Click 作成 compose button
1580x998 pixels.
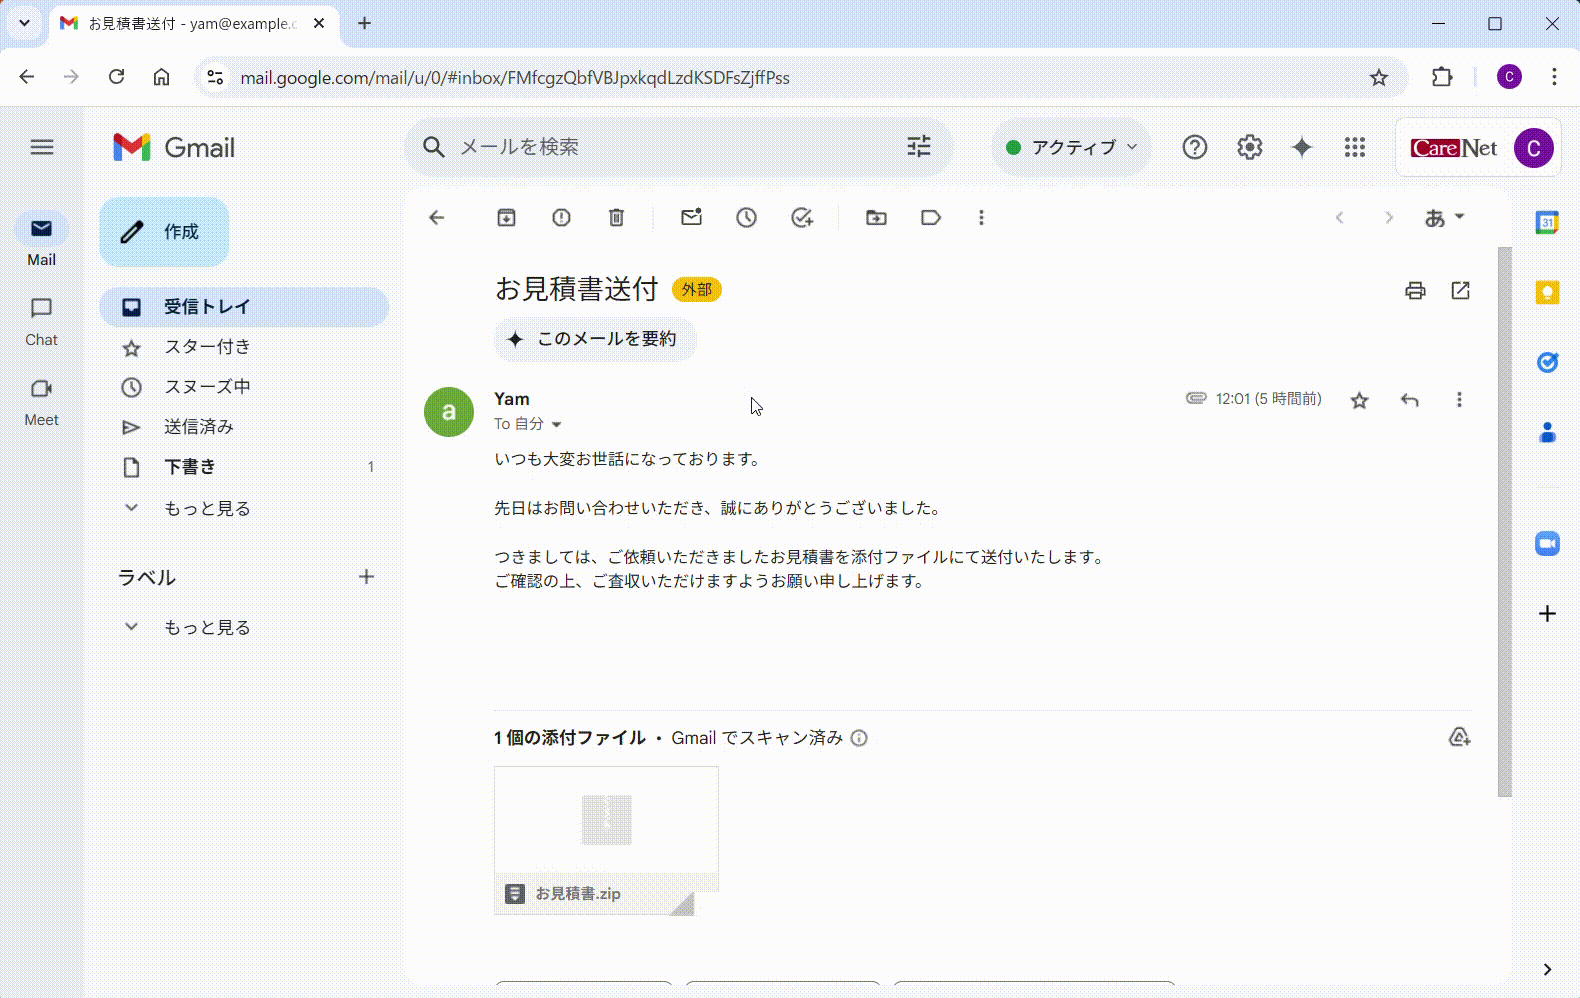[164, 232]
